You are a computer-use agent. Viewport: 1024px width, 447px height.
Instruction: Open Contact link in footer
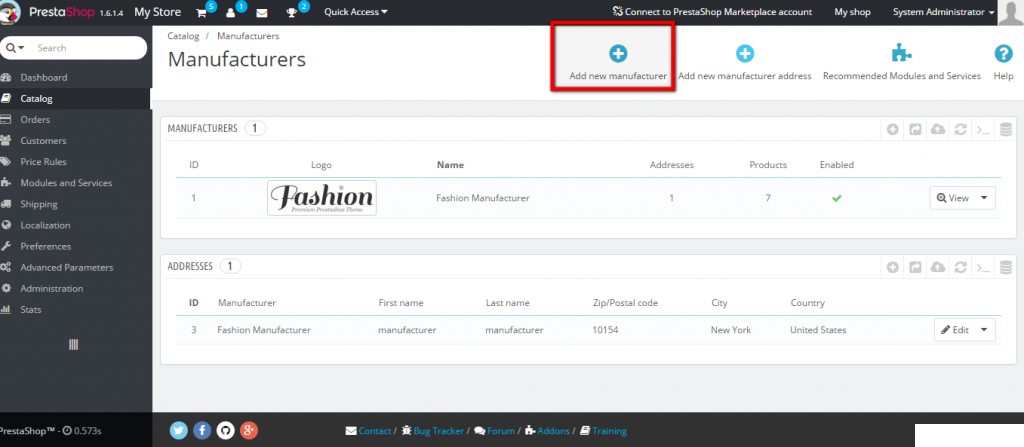369,431
